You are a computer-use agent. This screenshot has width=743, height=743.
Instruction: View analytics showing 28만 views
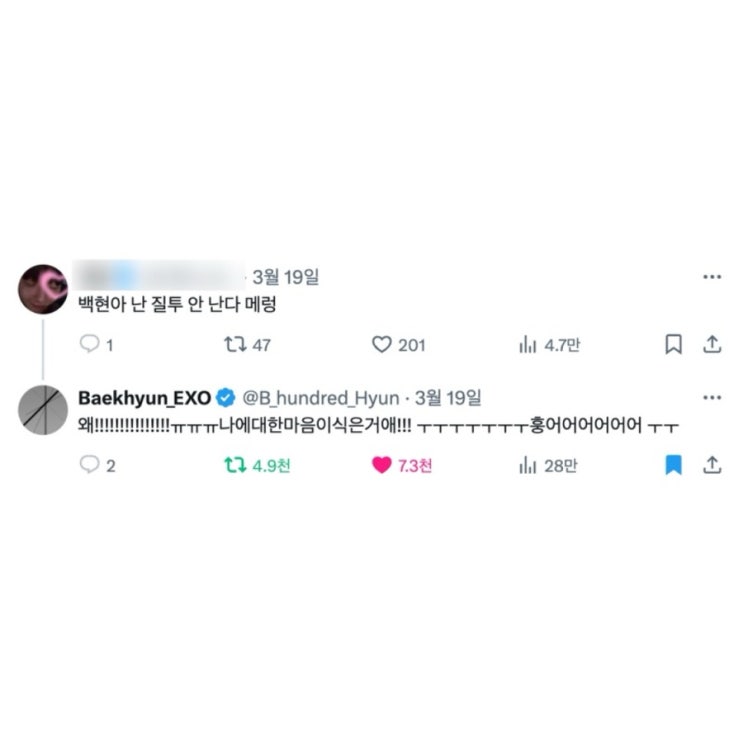[x=548, y=465]
